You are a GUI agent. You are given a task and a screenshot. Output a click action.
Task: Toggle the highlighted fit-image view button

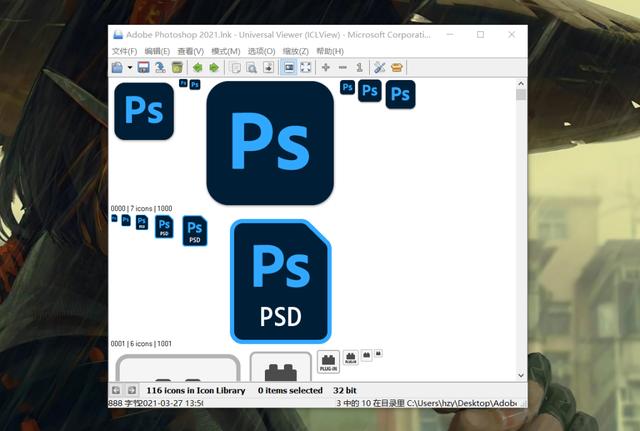coord(289,67)
